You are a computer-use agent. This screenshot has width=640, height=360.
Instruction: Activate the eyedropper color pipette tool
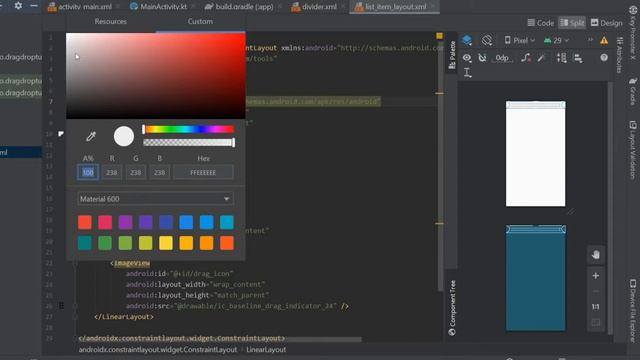click(x=91, y=136)
